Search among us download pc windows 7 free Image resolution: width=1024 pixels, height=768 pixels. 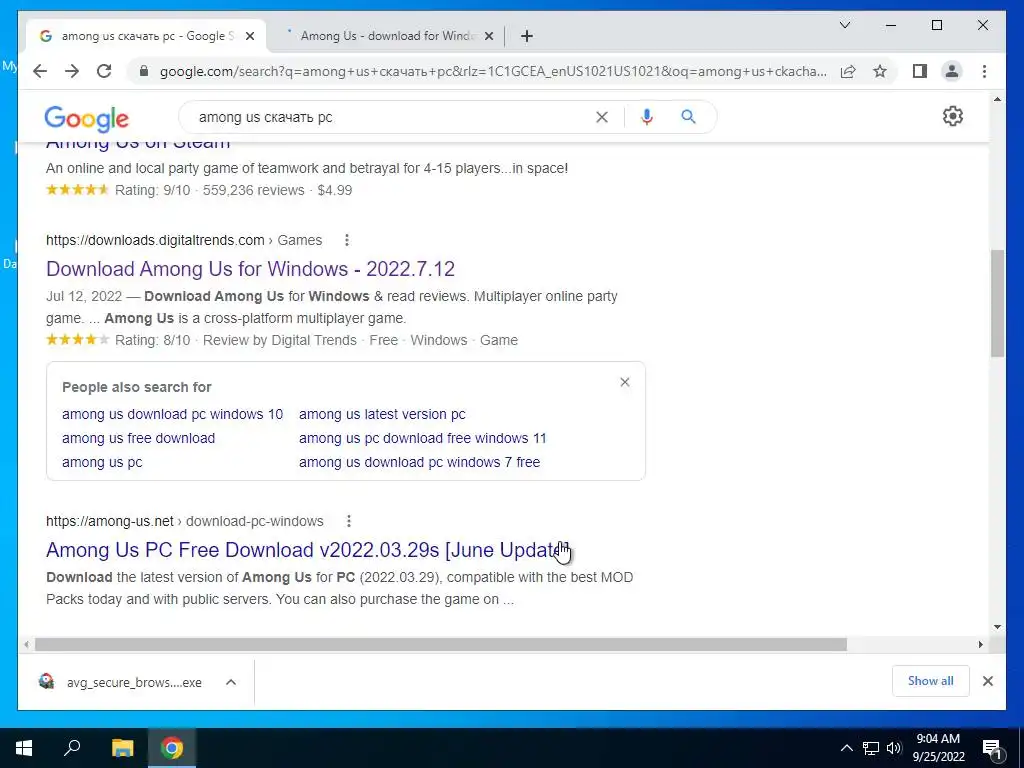pos(419,462)
